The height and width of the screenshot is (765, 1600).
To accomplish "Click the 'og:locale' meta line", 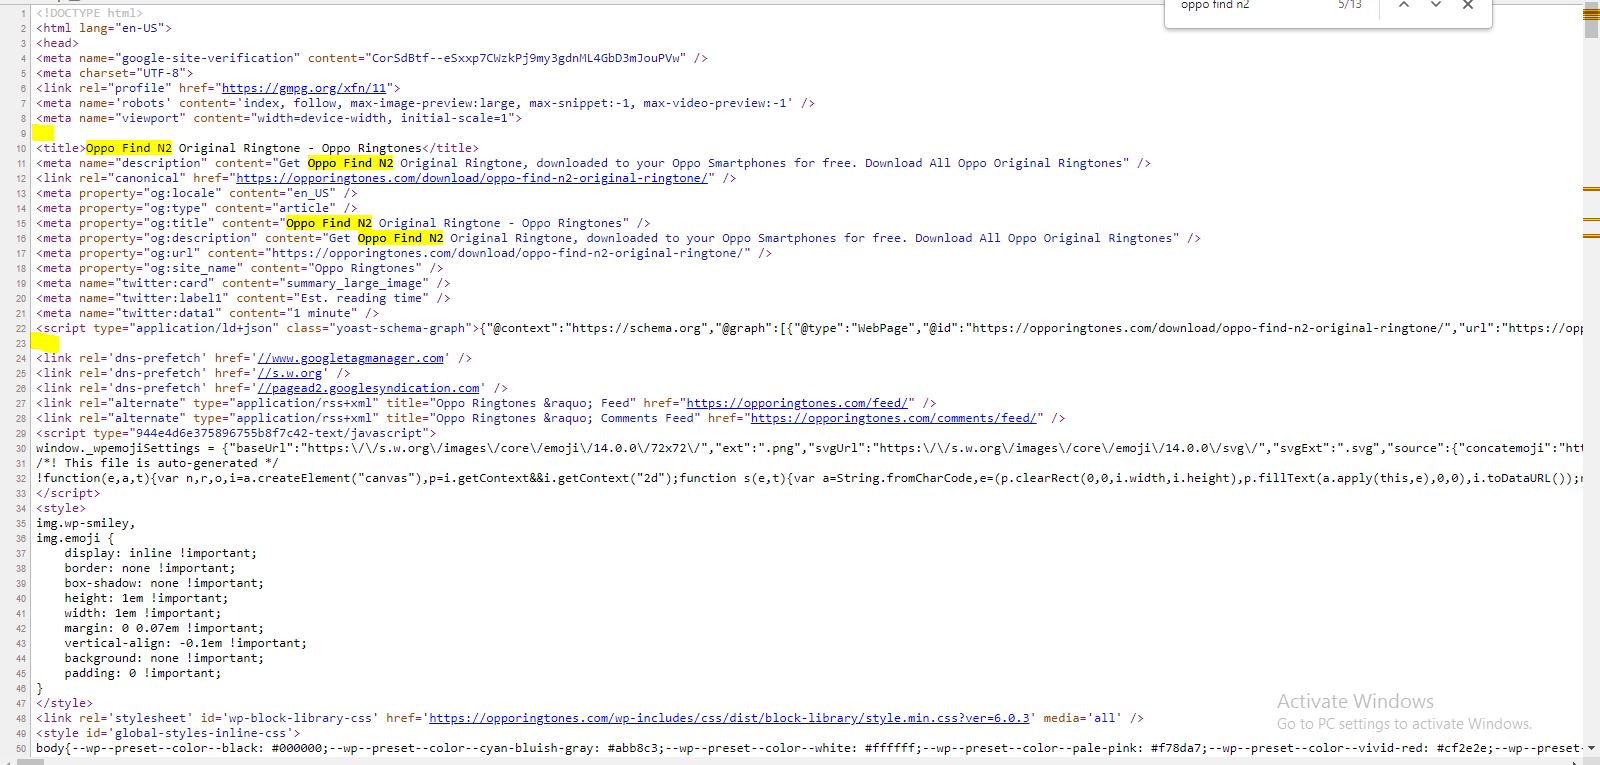I will coord(197,193).
